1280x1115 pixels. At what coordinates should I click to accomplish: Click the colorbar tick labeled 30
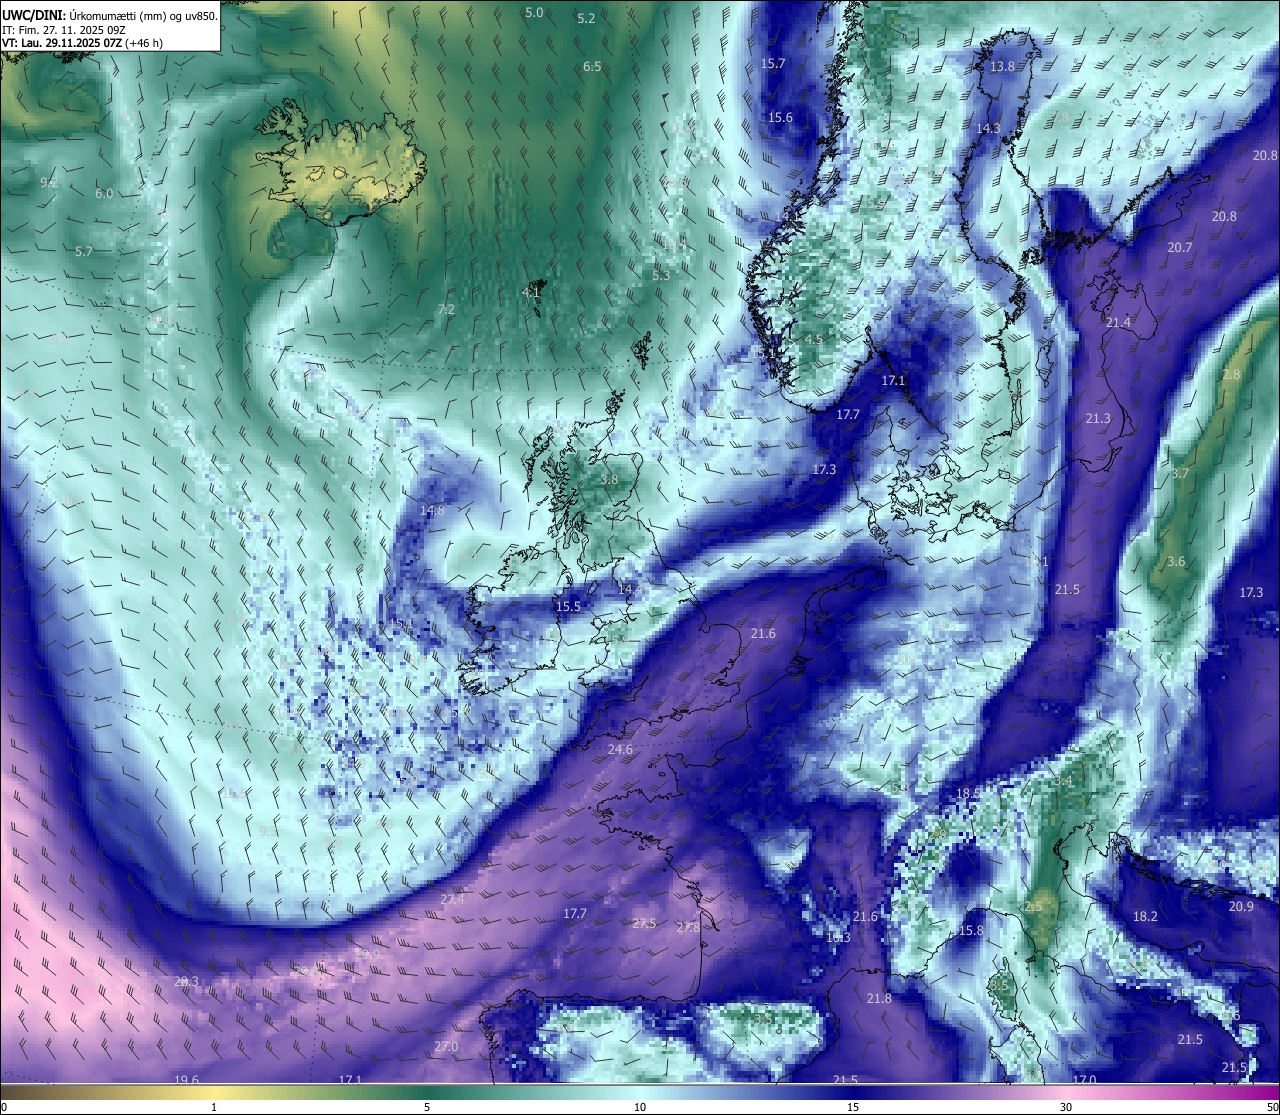tap(1066, 1107)
